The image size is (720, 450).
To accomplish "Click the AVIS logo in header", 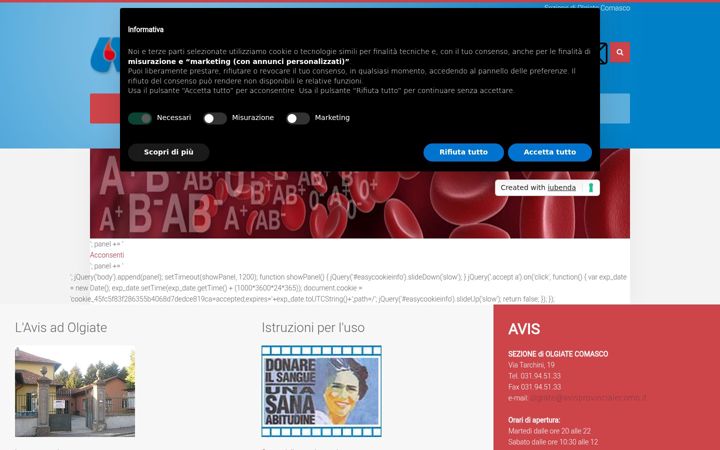I will point(105,55).
